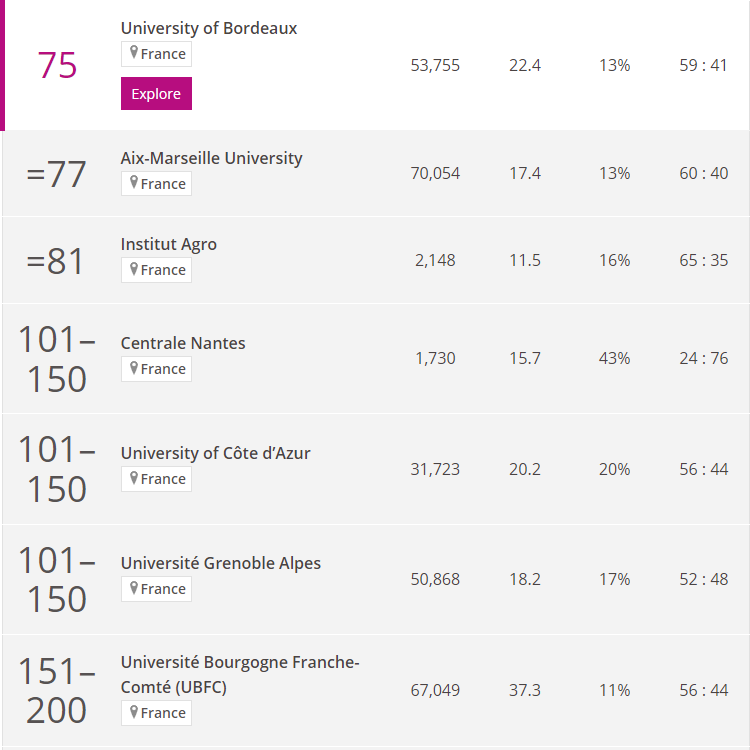Image resolution: width=750 pixels, height=750 pixels.
Task: Open the University of Côte d'Azur page
Action: [215, 453]
